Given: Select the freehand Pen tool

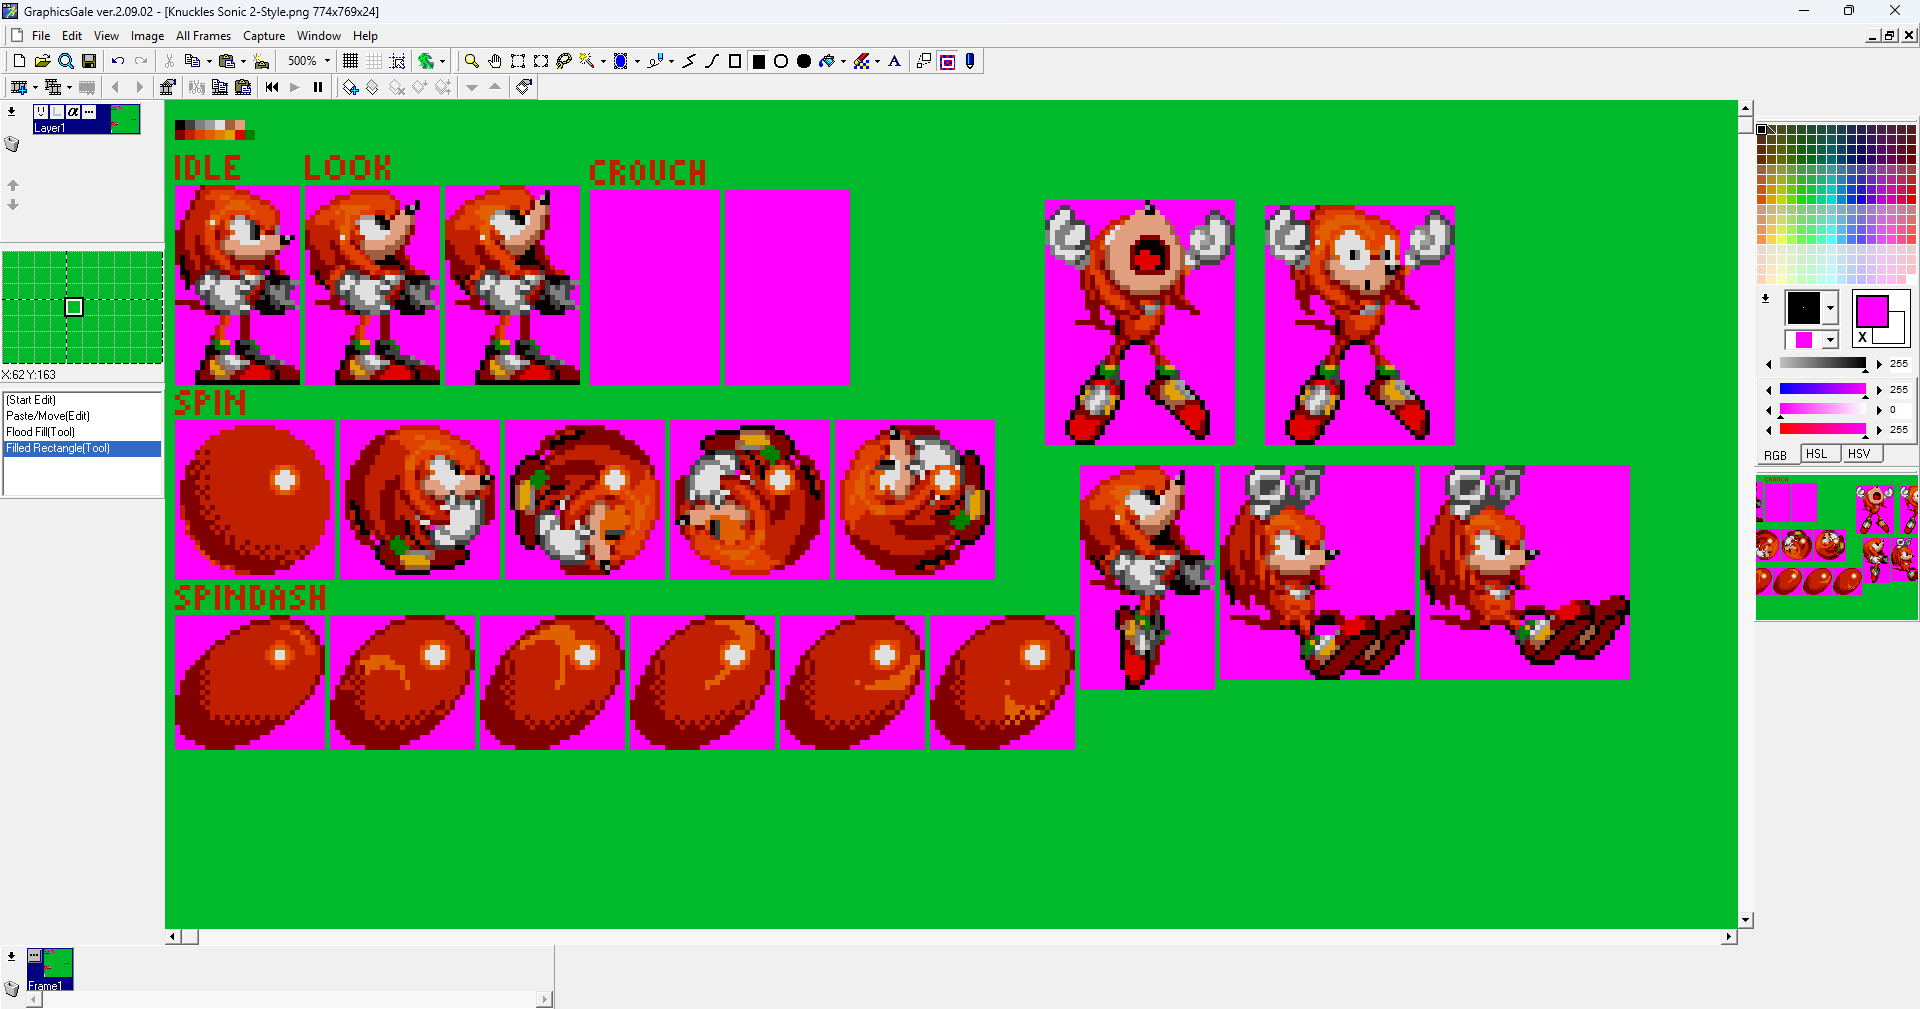Looking at the screenshot, I should (654, 61).
